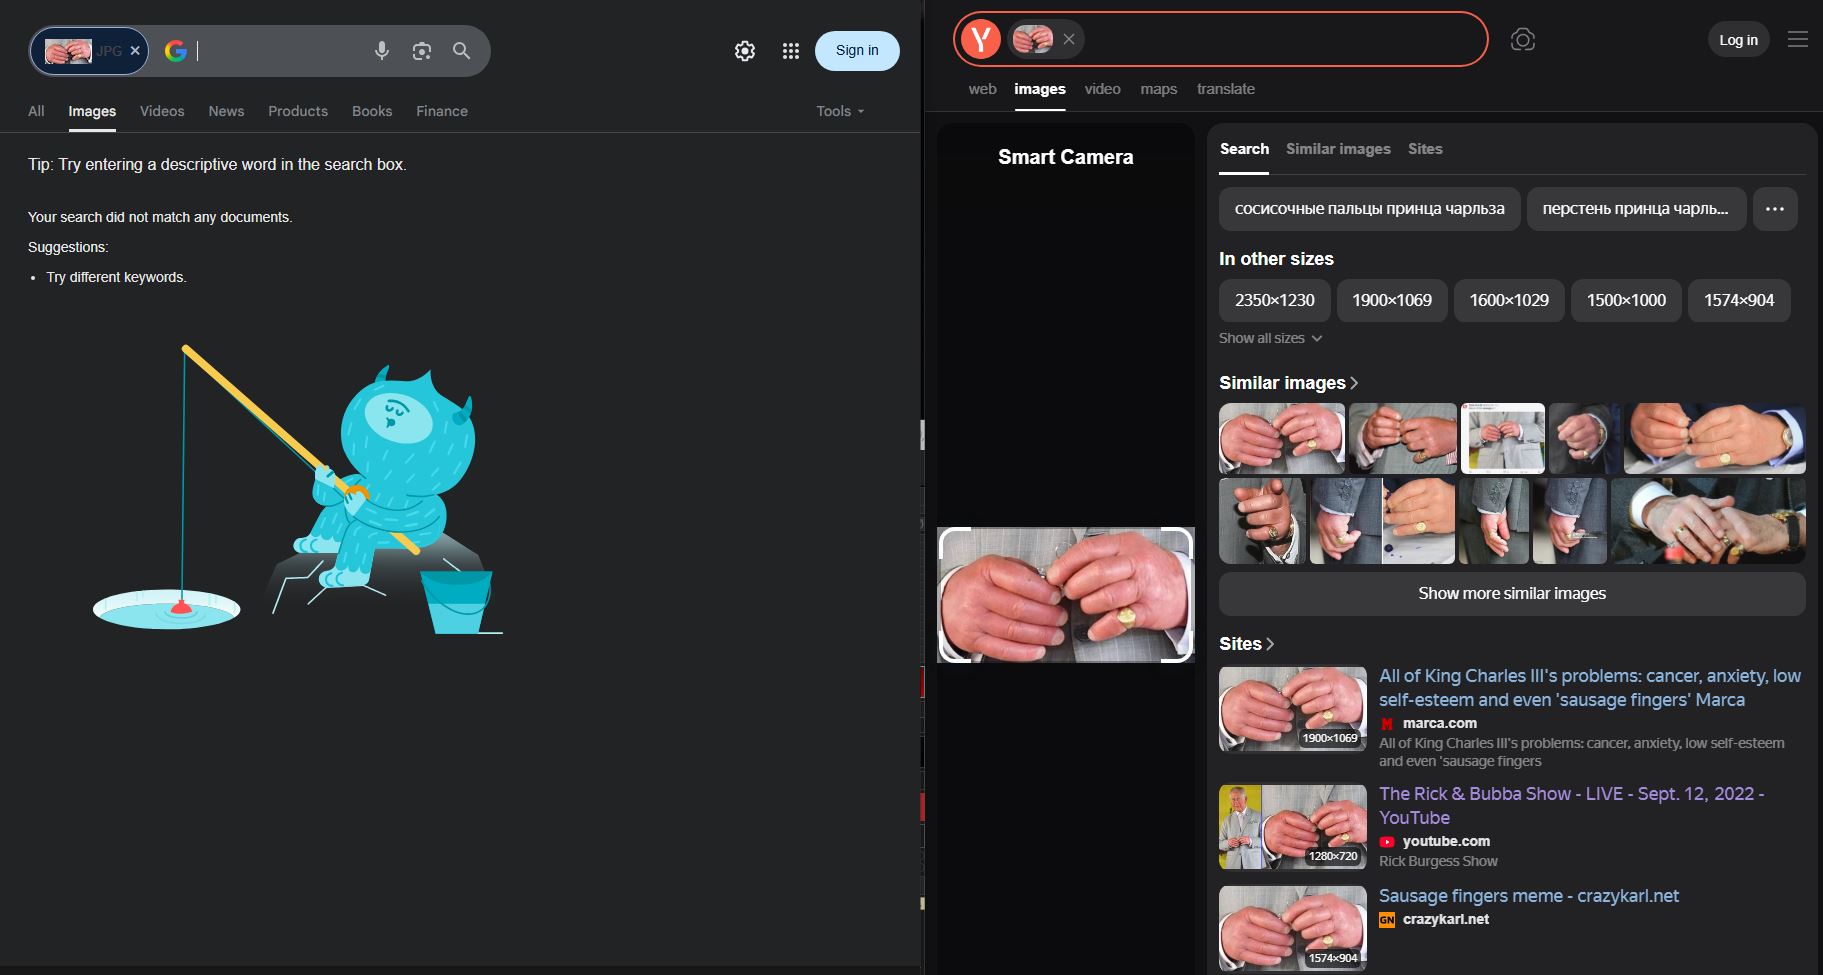Open the Yandex translate tab
1823x975 pixels.
pyautogui.click(x=1226, y=89)
